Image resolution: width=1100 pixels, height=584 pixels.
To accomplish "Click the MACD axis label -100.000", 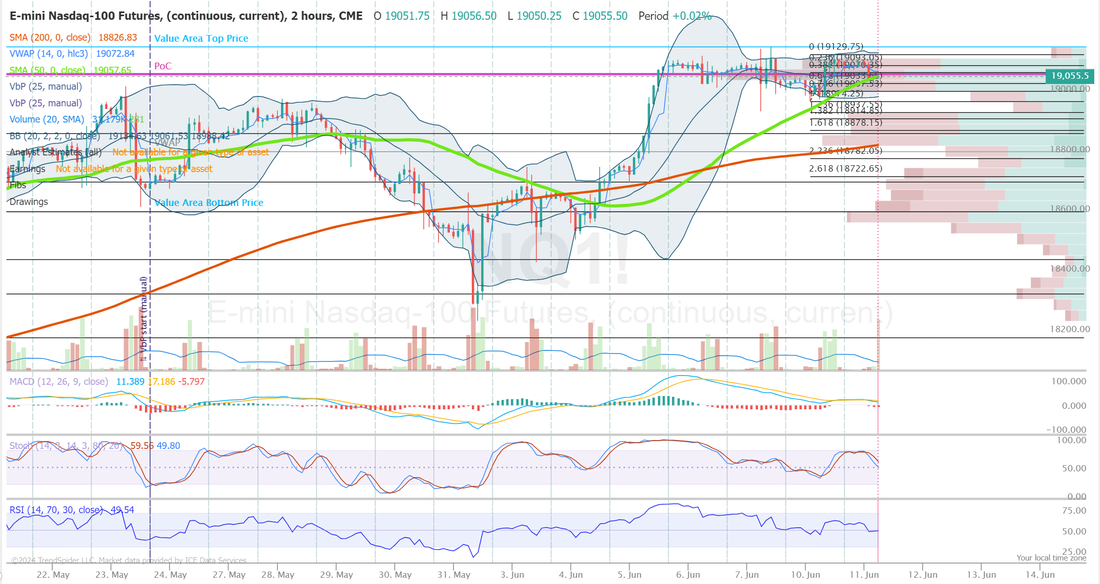I will (x=1066, y=429).
